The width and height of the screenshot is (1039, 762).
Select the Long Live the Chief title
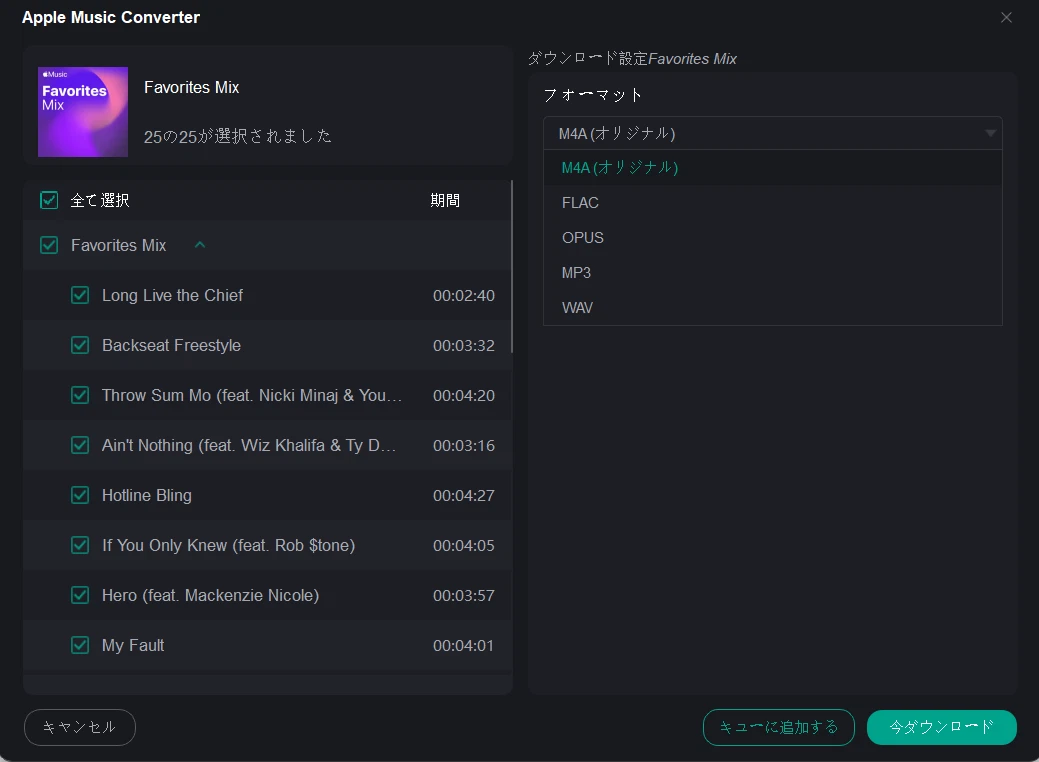coord(172,296)
